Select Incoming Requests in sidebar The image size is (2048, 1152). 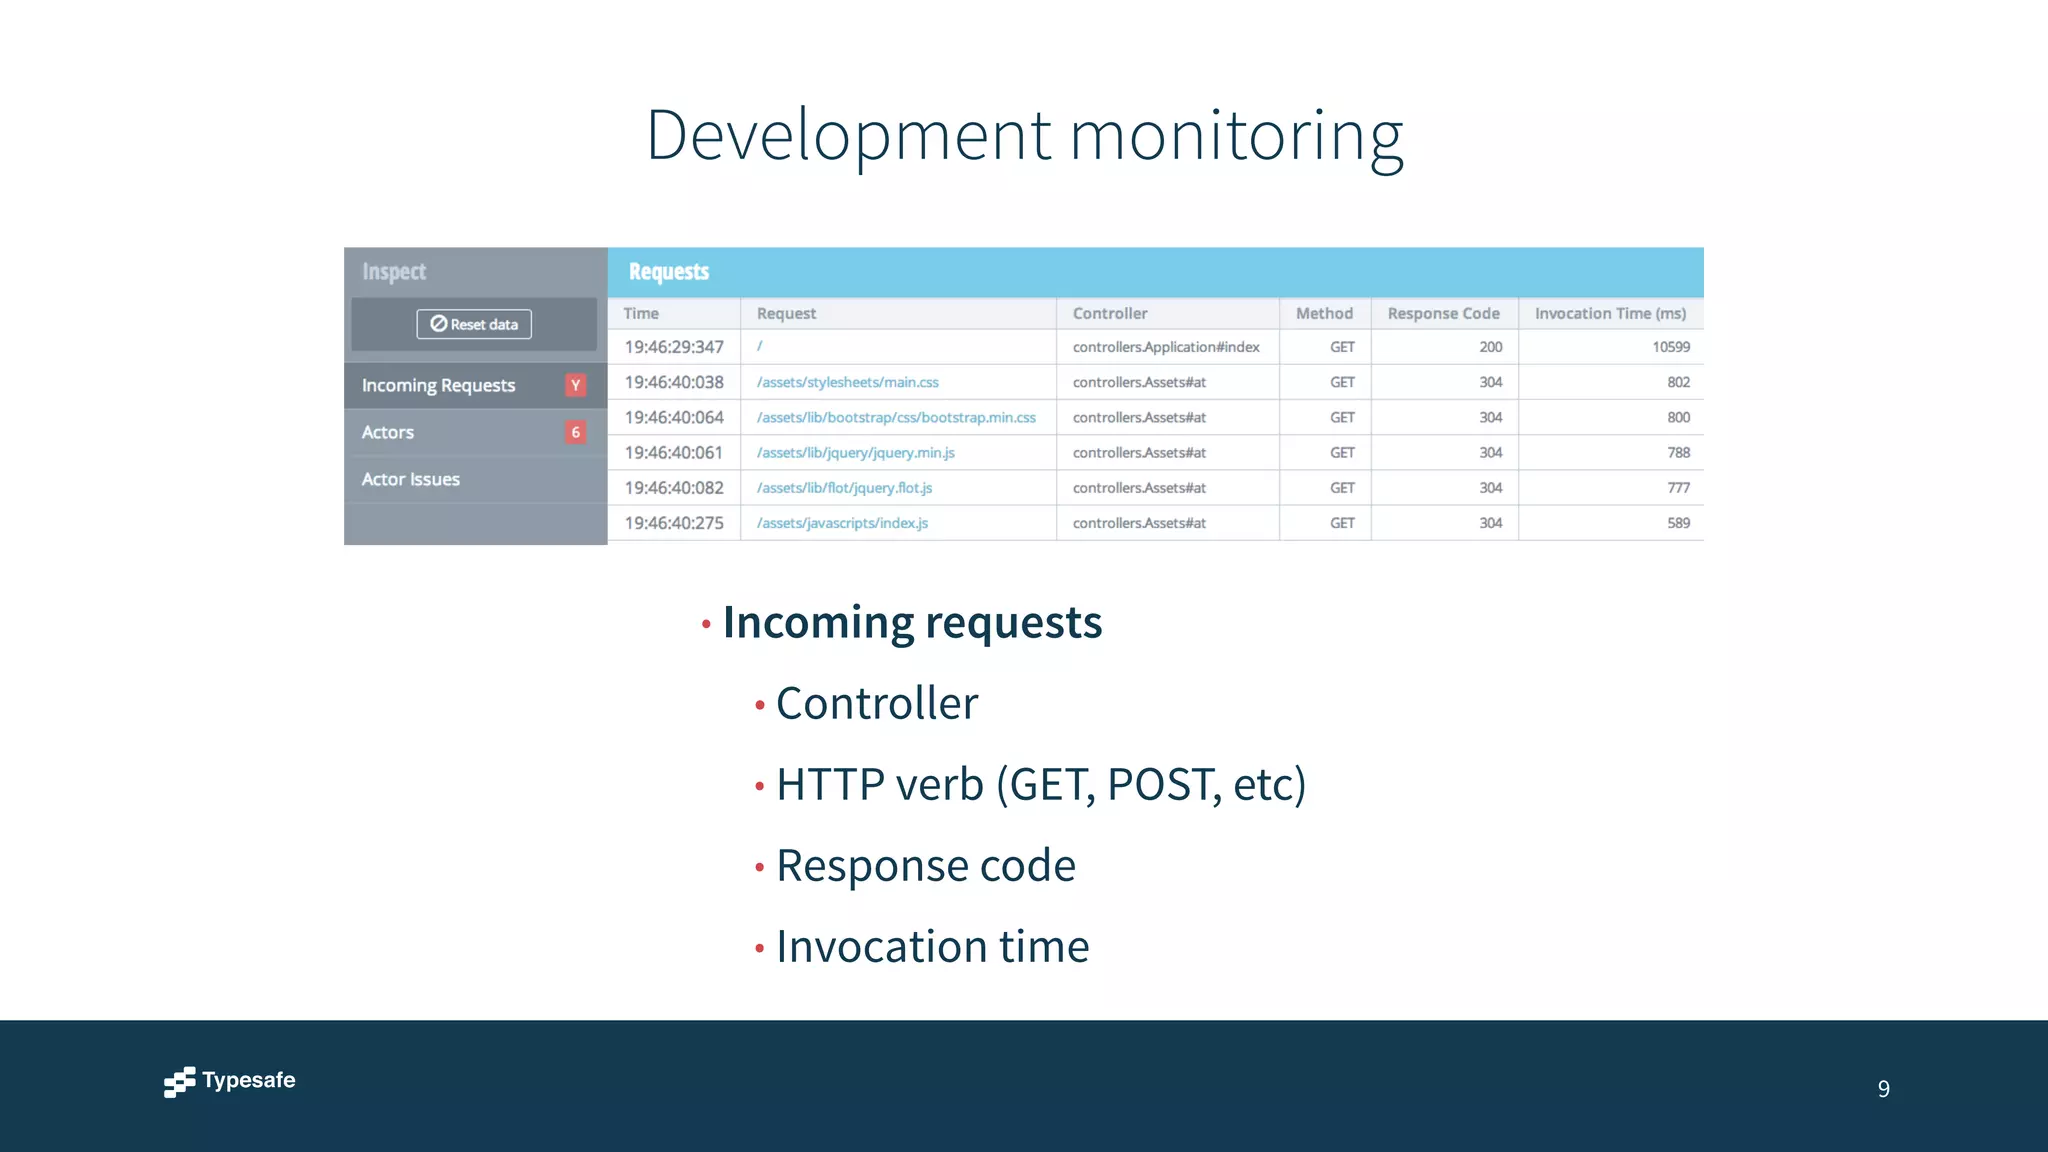438,385
